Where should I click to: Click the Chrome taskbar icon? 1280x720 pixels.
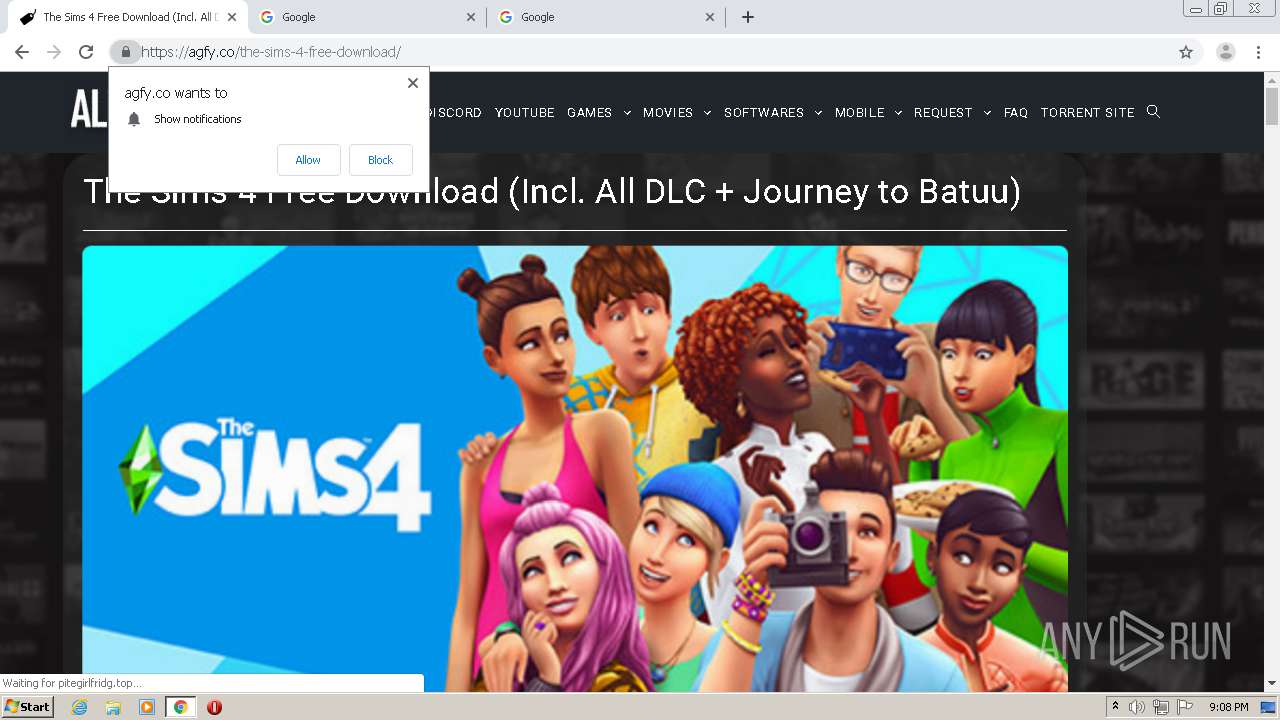tap(180, 707)
